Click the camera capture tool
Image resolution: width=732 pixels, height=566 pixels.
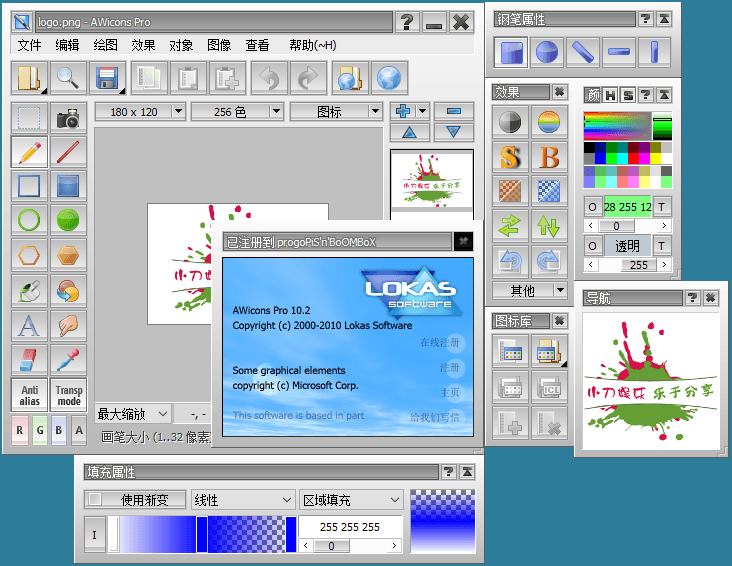click(68, 118)
